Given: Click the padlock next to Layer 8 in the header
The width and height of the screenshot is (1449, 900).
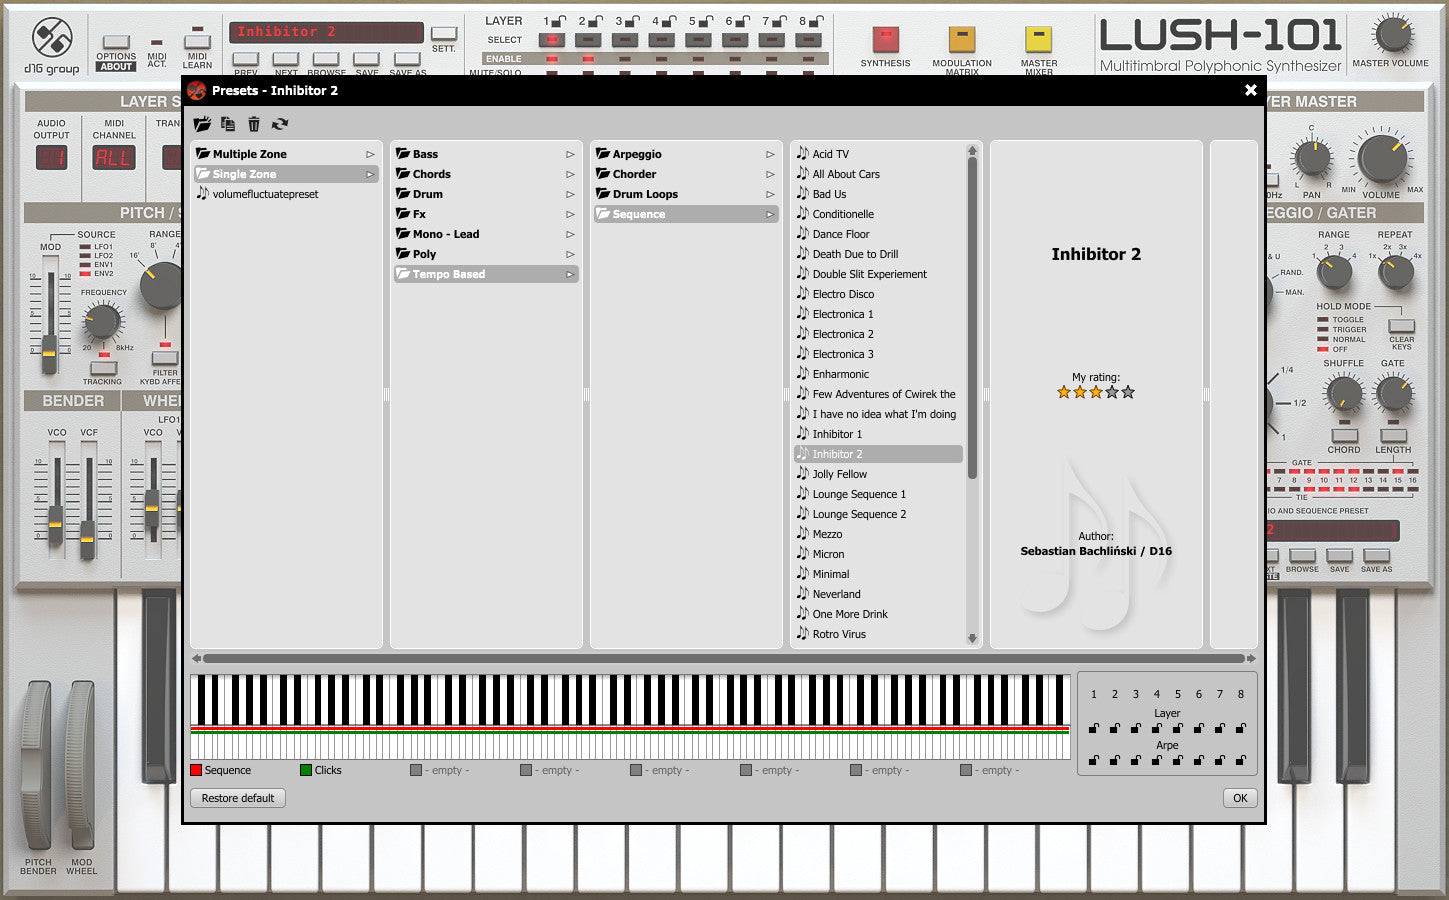Looking at the screenshot, I should click(x=816, y=20).
